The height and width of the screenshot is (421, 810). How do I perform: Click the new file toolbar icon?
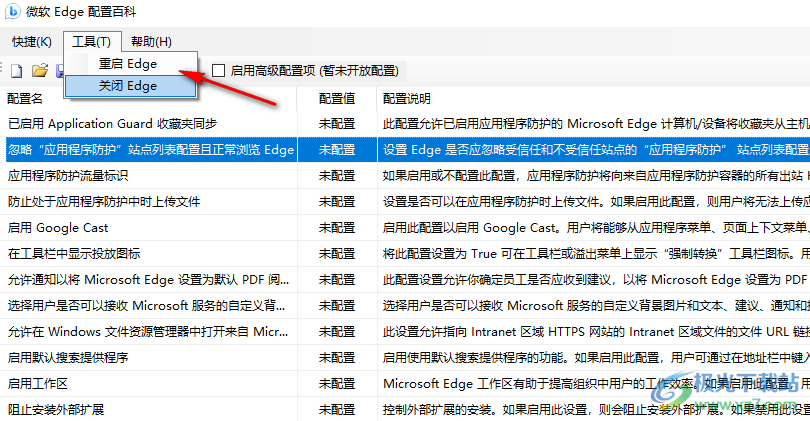tap(17, 71)
